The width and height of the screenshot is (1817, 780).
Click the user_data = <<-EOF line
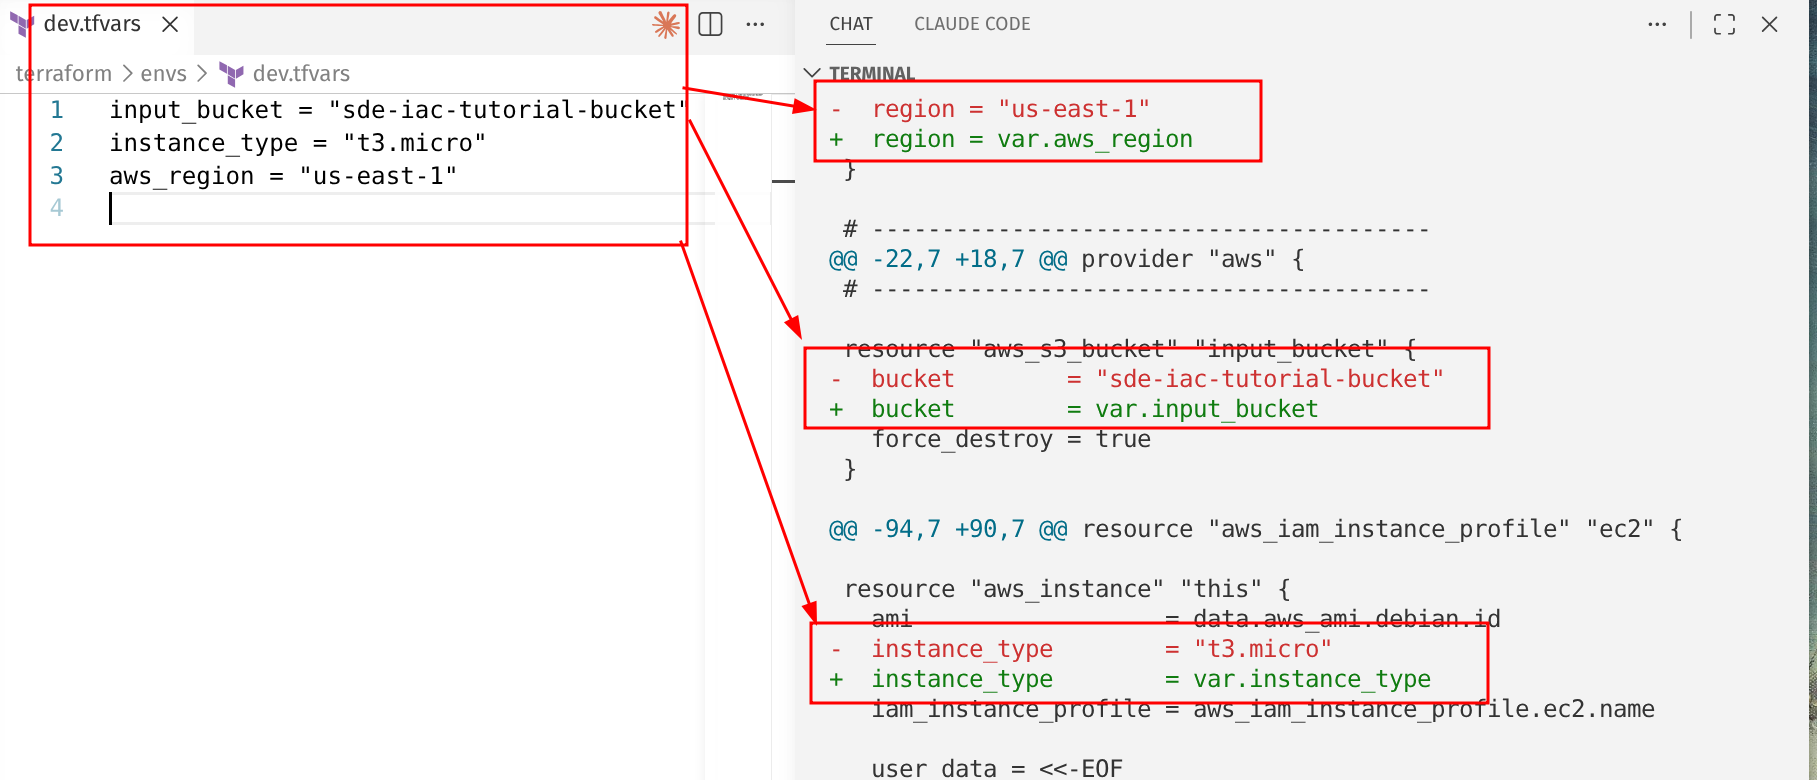[997, 768]
